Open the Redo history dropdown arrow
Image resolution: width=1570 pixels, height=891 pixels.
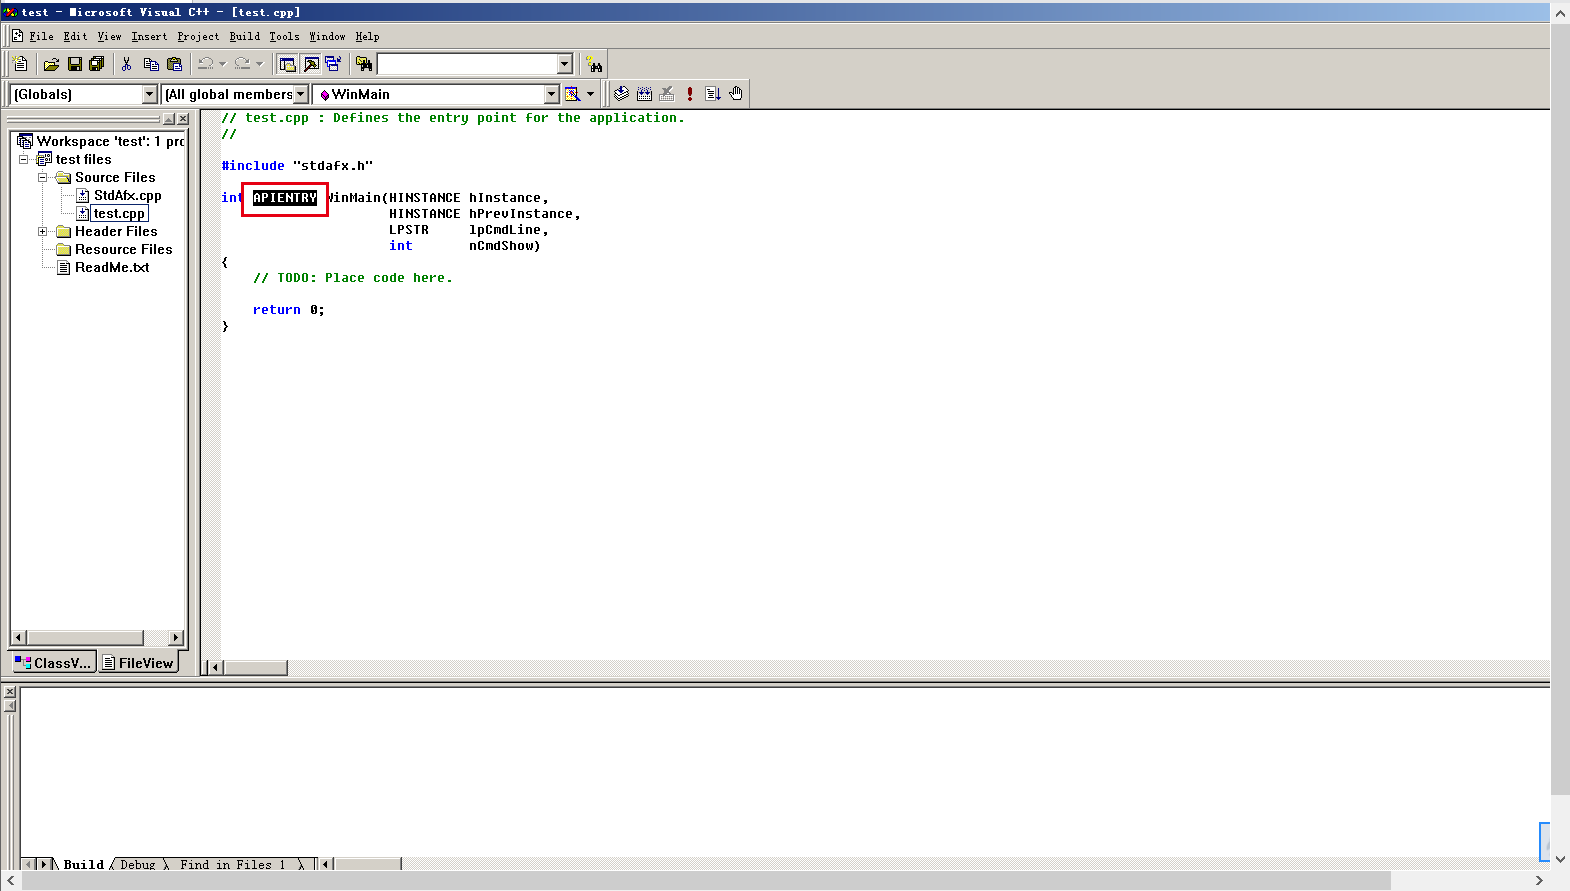pos(259,64)
